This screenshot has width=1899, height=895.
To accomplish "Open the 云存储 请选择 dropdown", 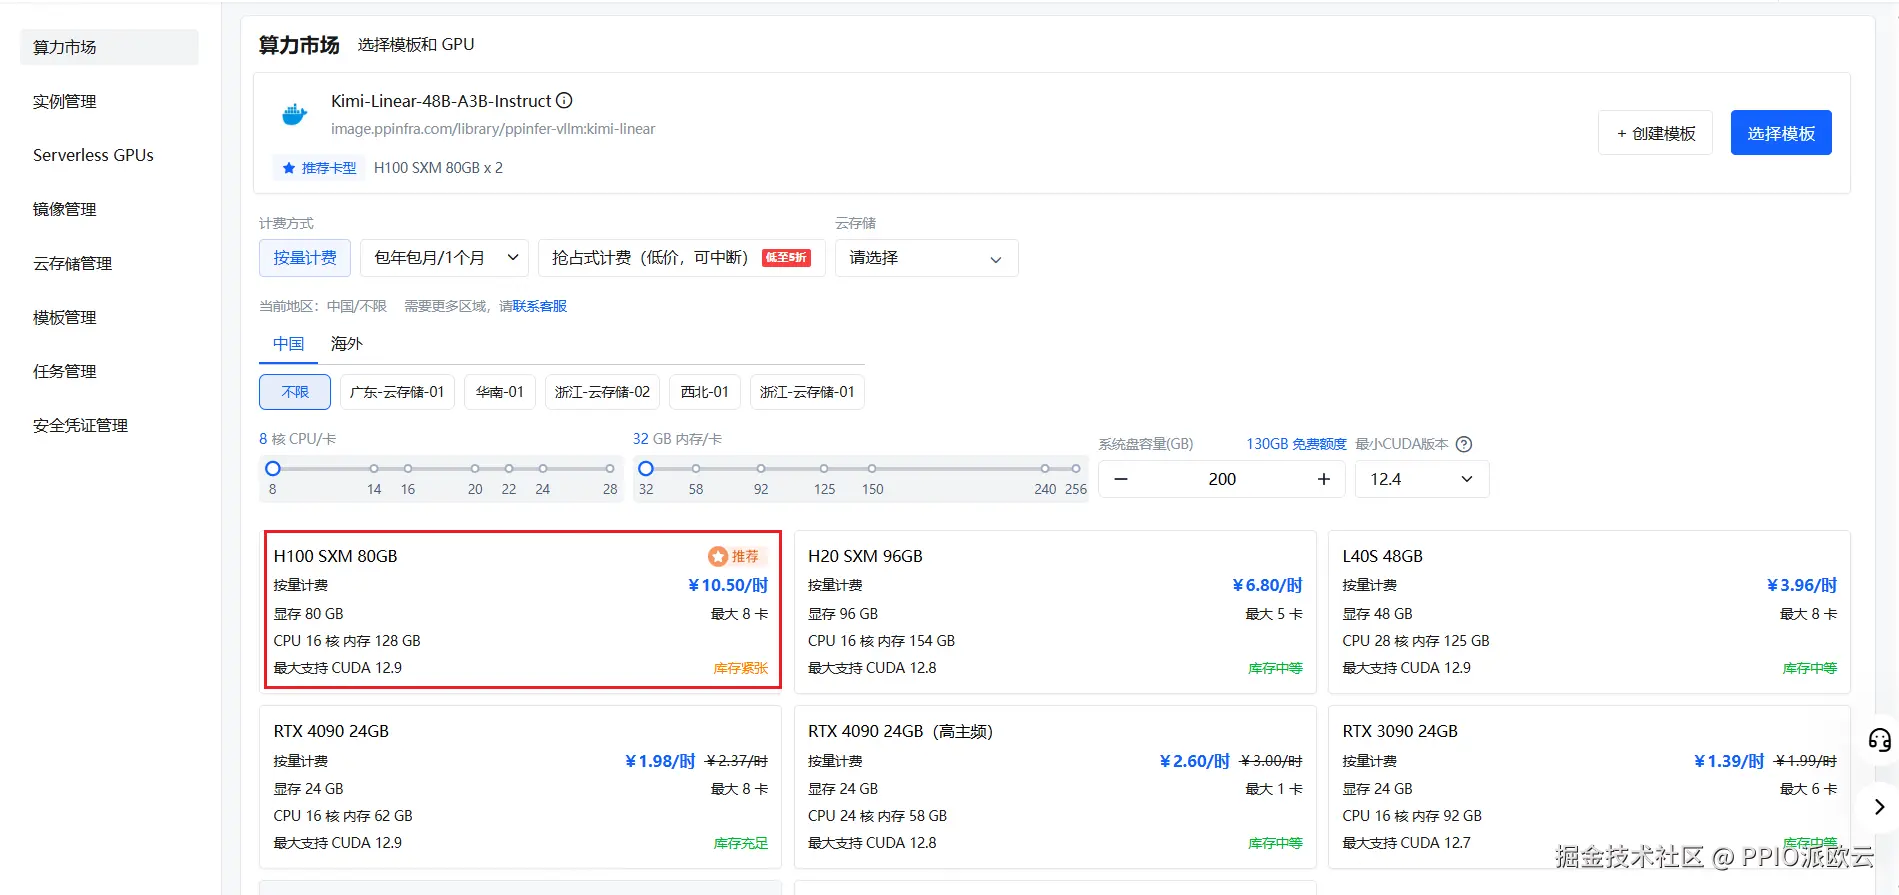I will [926, 258].
